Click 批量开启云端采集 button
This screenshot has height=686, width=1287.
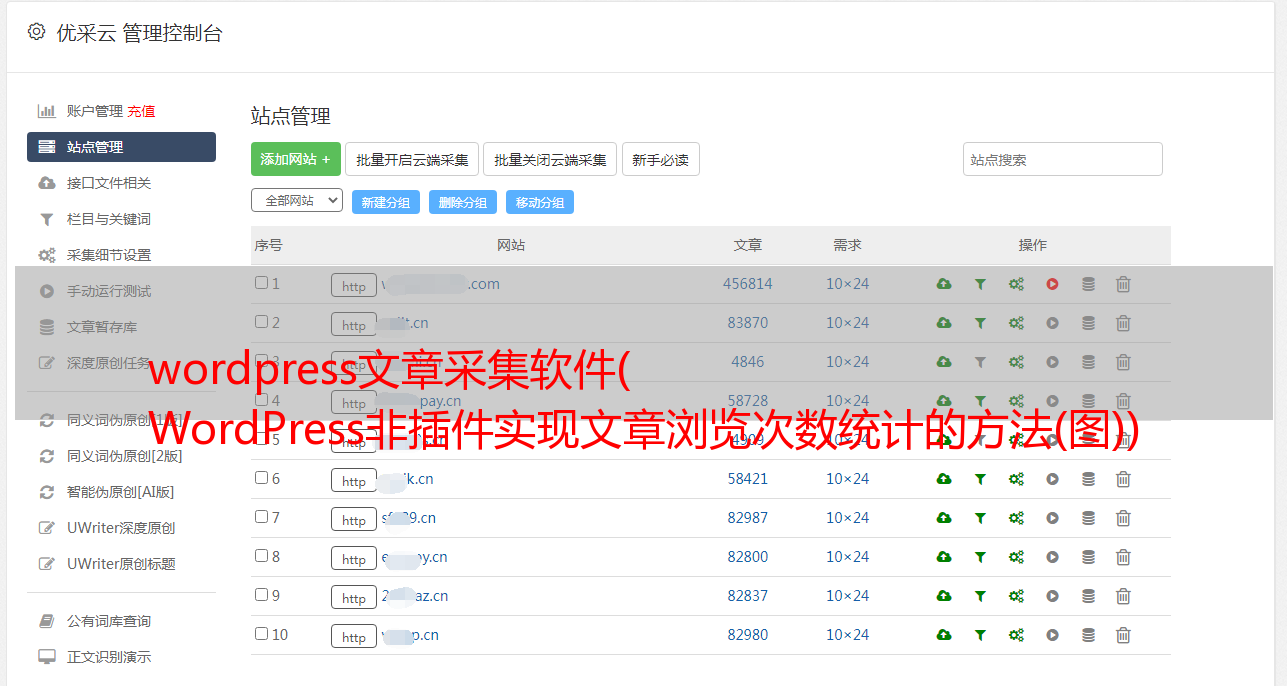tap(412, 159)
